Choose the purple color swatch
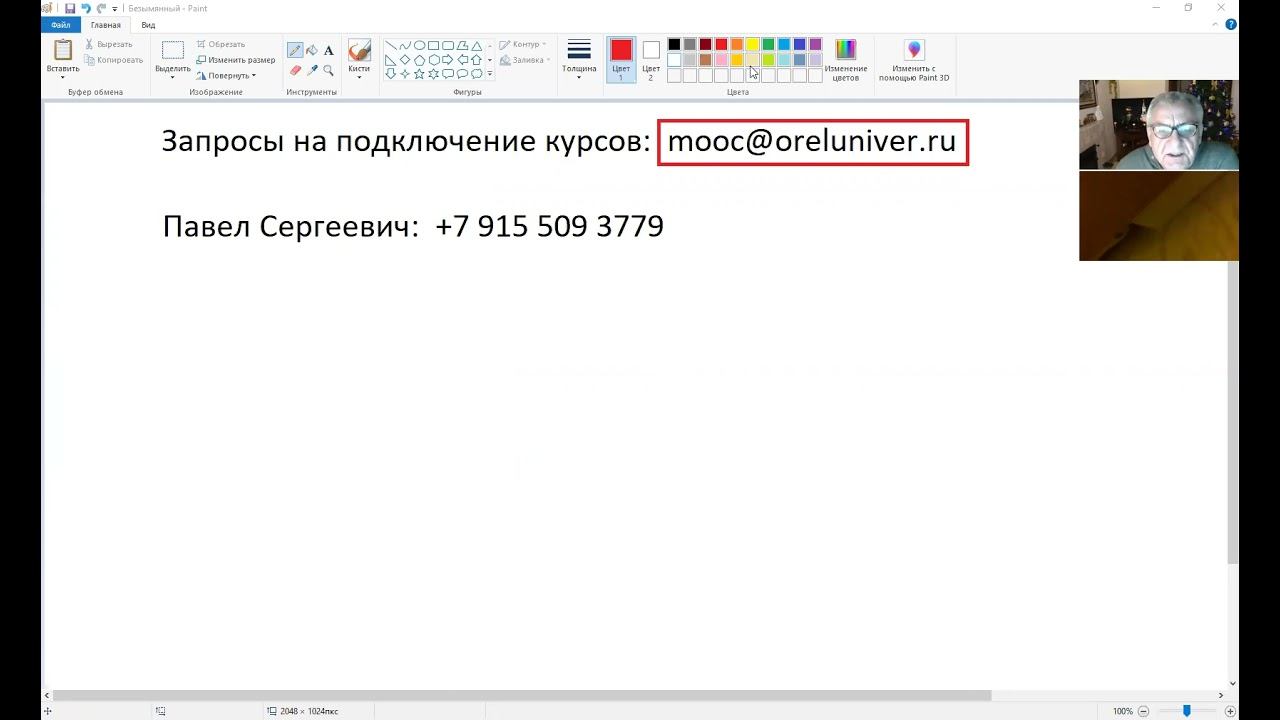 coord(816,44)
